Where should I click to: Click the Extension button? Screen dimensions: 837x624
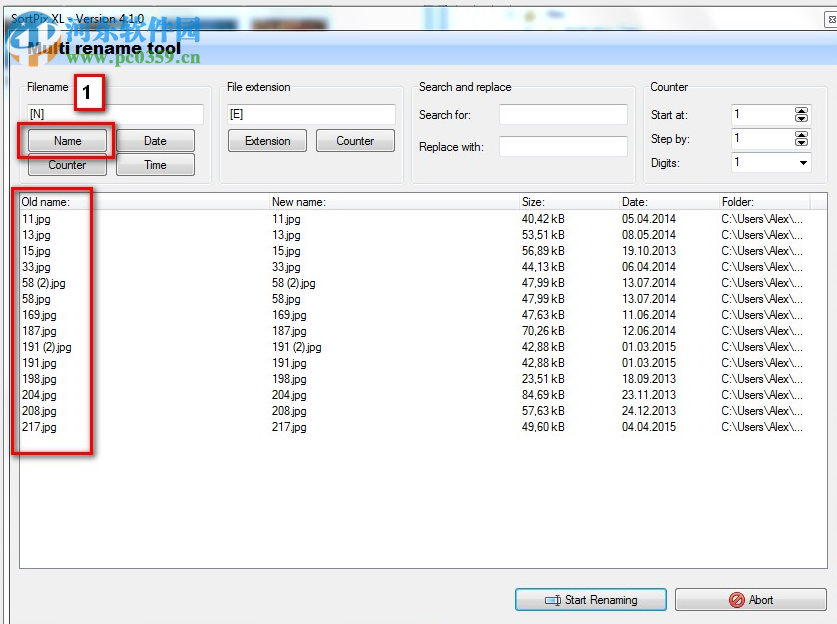point(267,141)
